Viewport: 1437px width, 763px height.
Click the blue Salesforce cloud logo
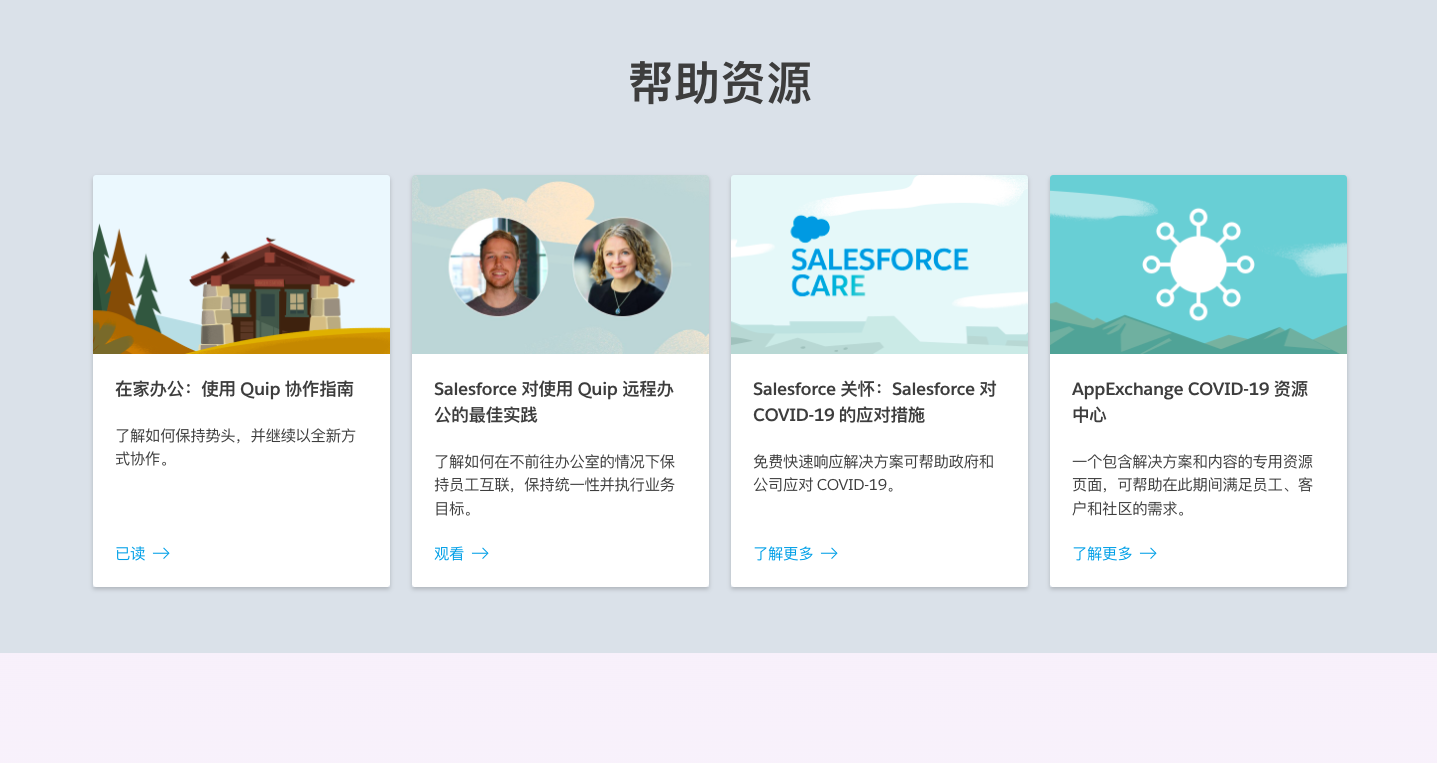pyautogui.click(x=810, y=229)
